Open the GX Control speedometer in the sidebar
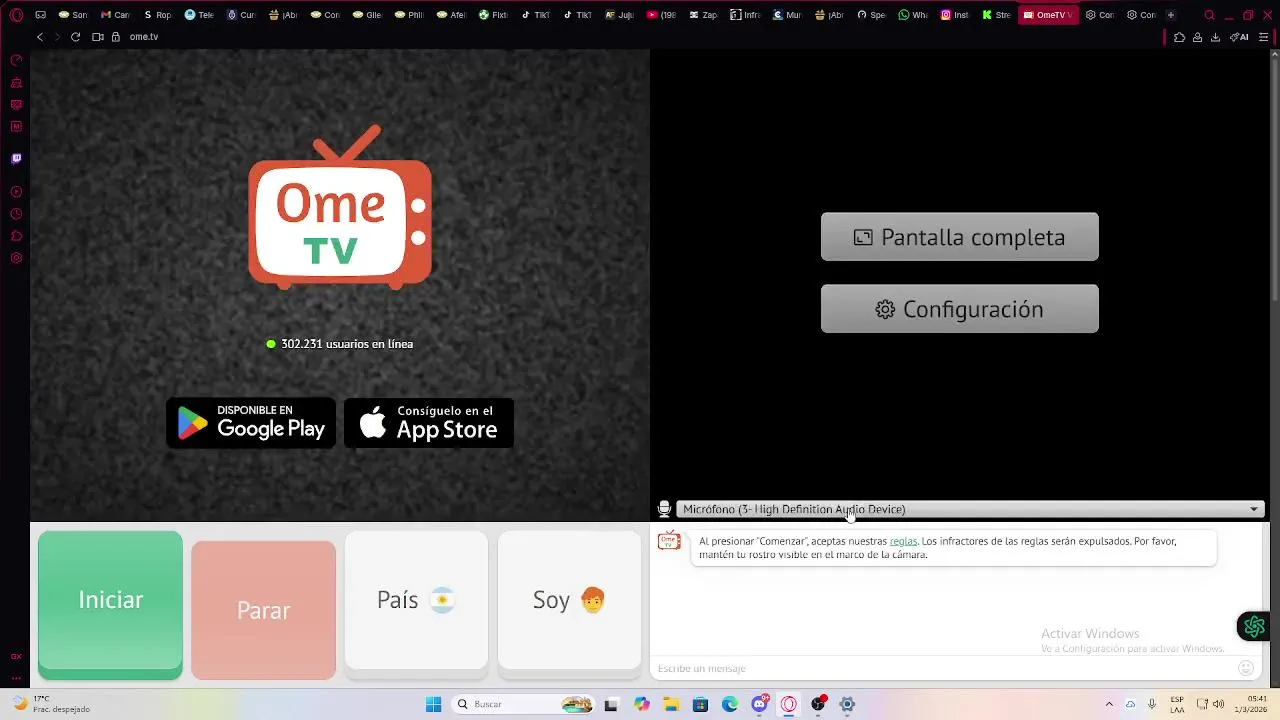The image size is (1280, 720). [16, 60]
